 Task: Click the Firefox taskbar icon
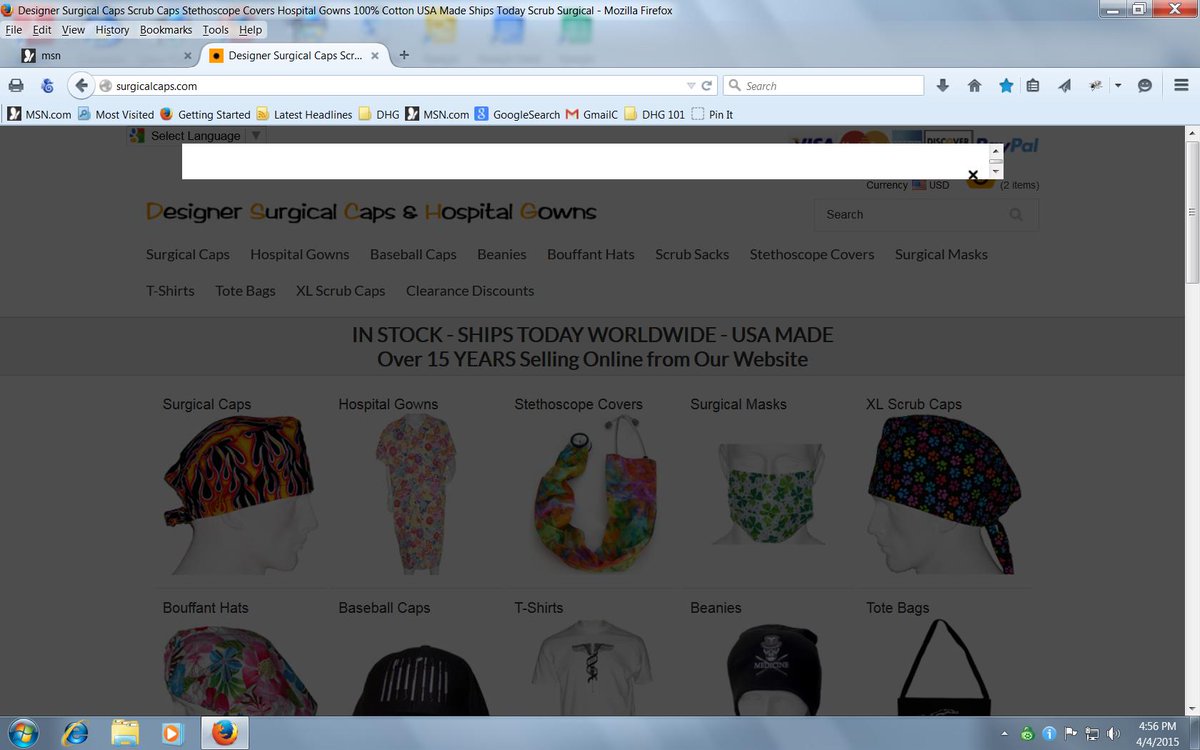(x=225, y=733)
